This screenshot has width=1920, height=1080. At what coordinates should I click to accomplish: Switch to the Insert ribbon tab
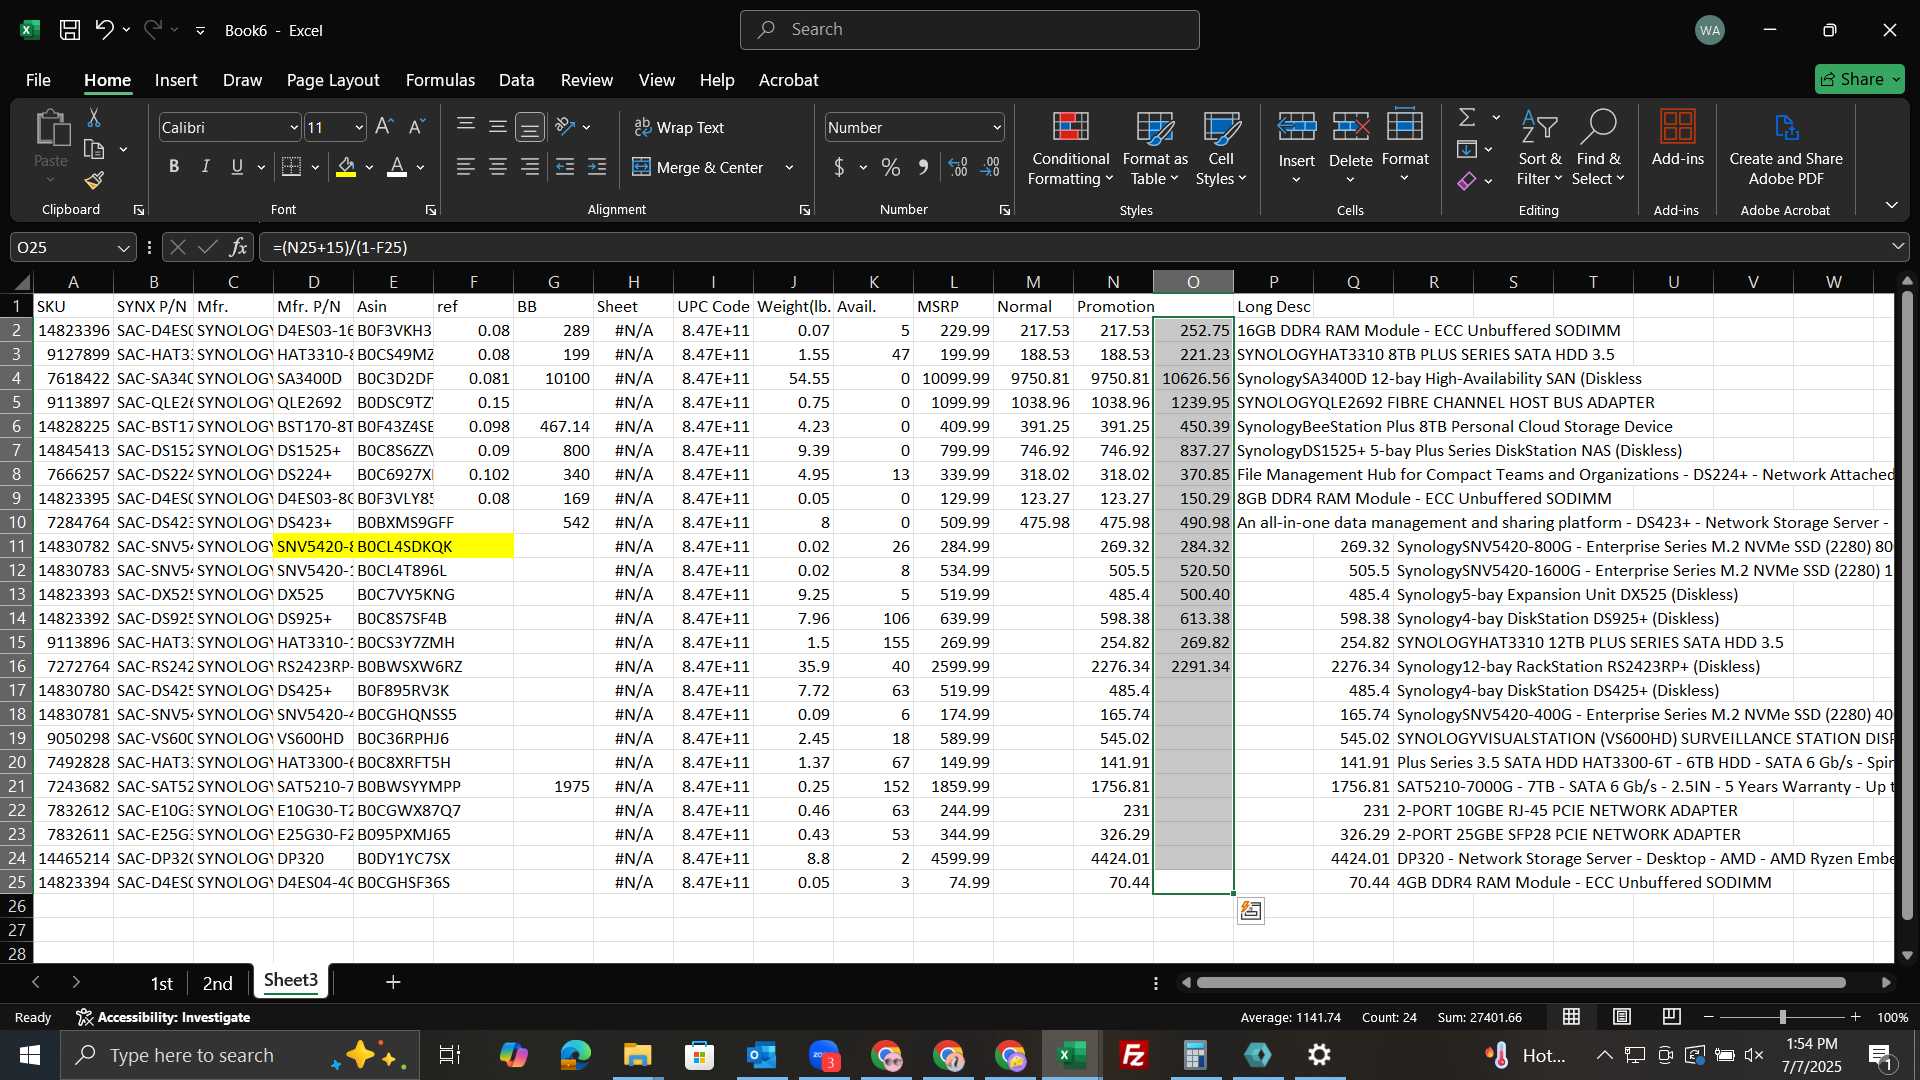click(x=176, y=80)
